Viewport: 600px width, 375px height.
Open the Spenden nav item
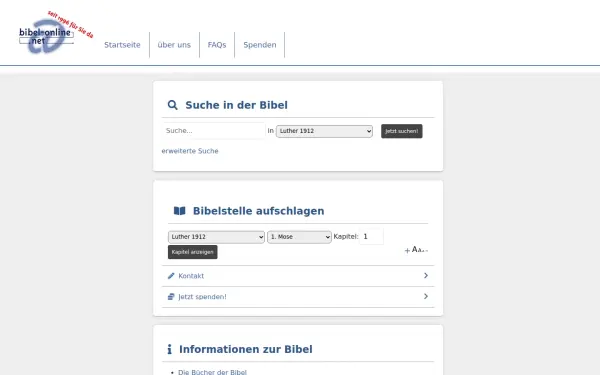coord(260,45)
